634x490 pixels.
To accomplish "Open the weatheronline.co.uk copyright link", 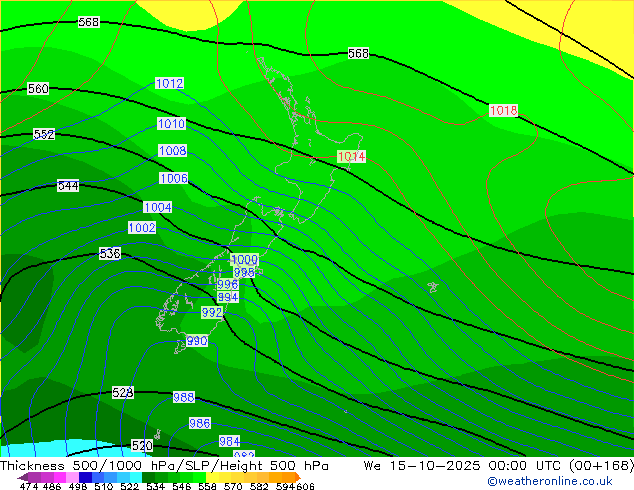I will pos(550,481).
